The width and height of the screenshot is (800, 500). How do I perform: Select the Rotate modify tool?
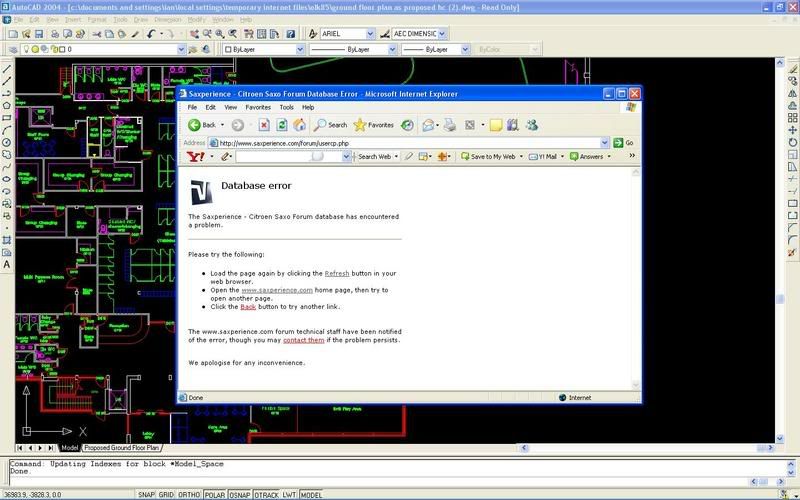(792, 142)
